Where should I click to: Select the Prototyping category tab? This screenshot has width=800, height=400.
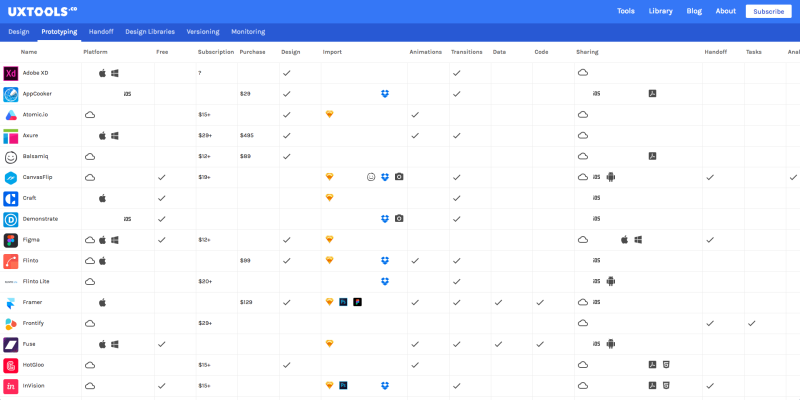[59, 32]
